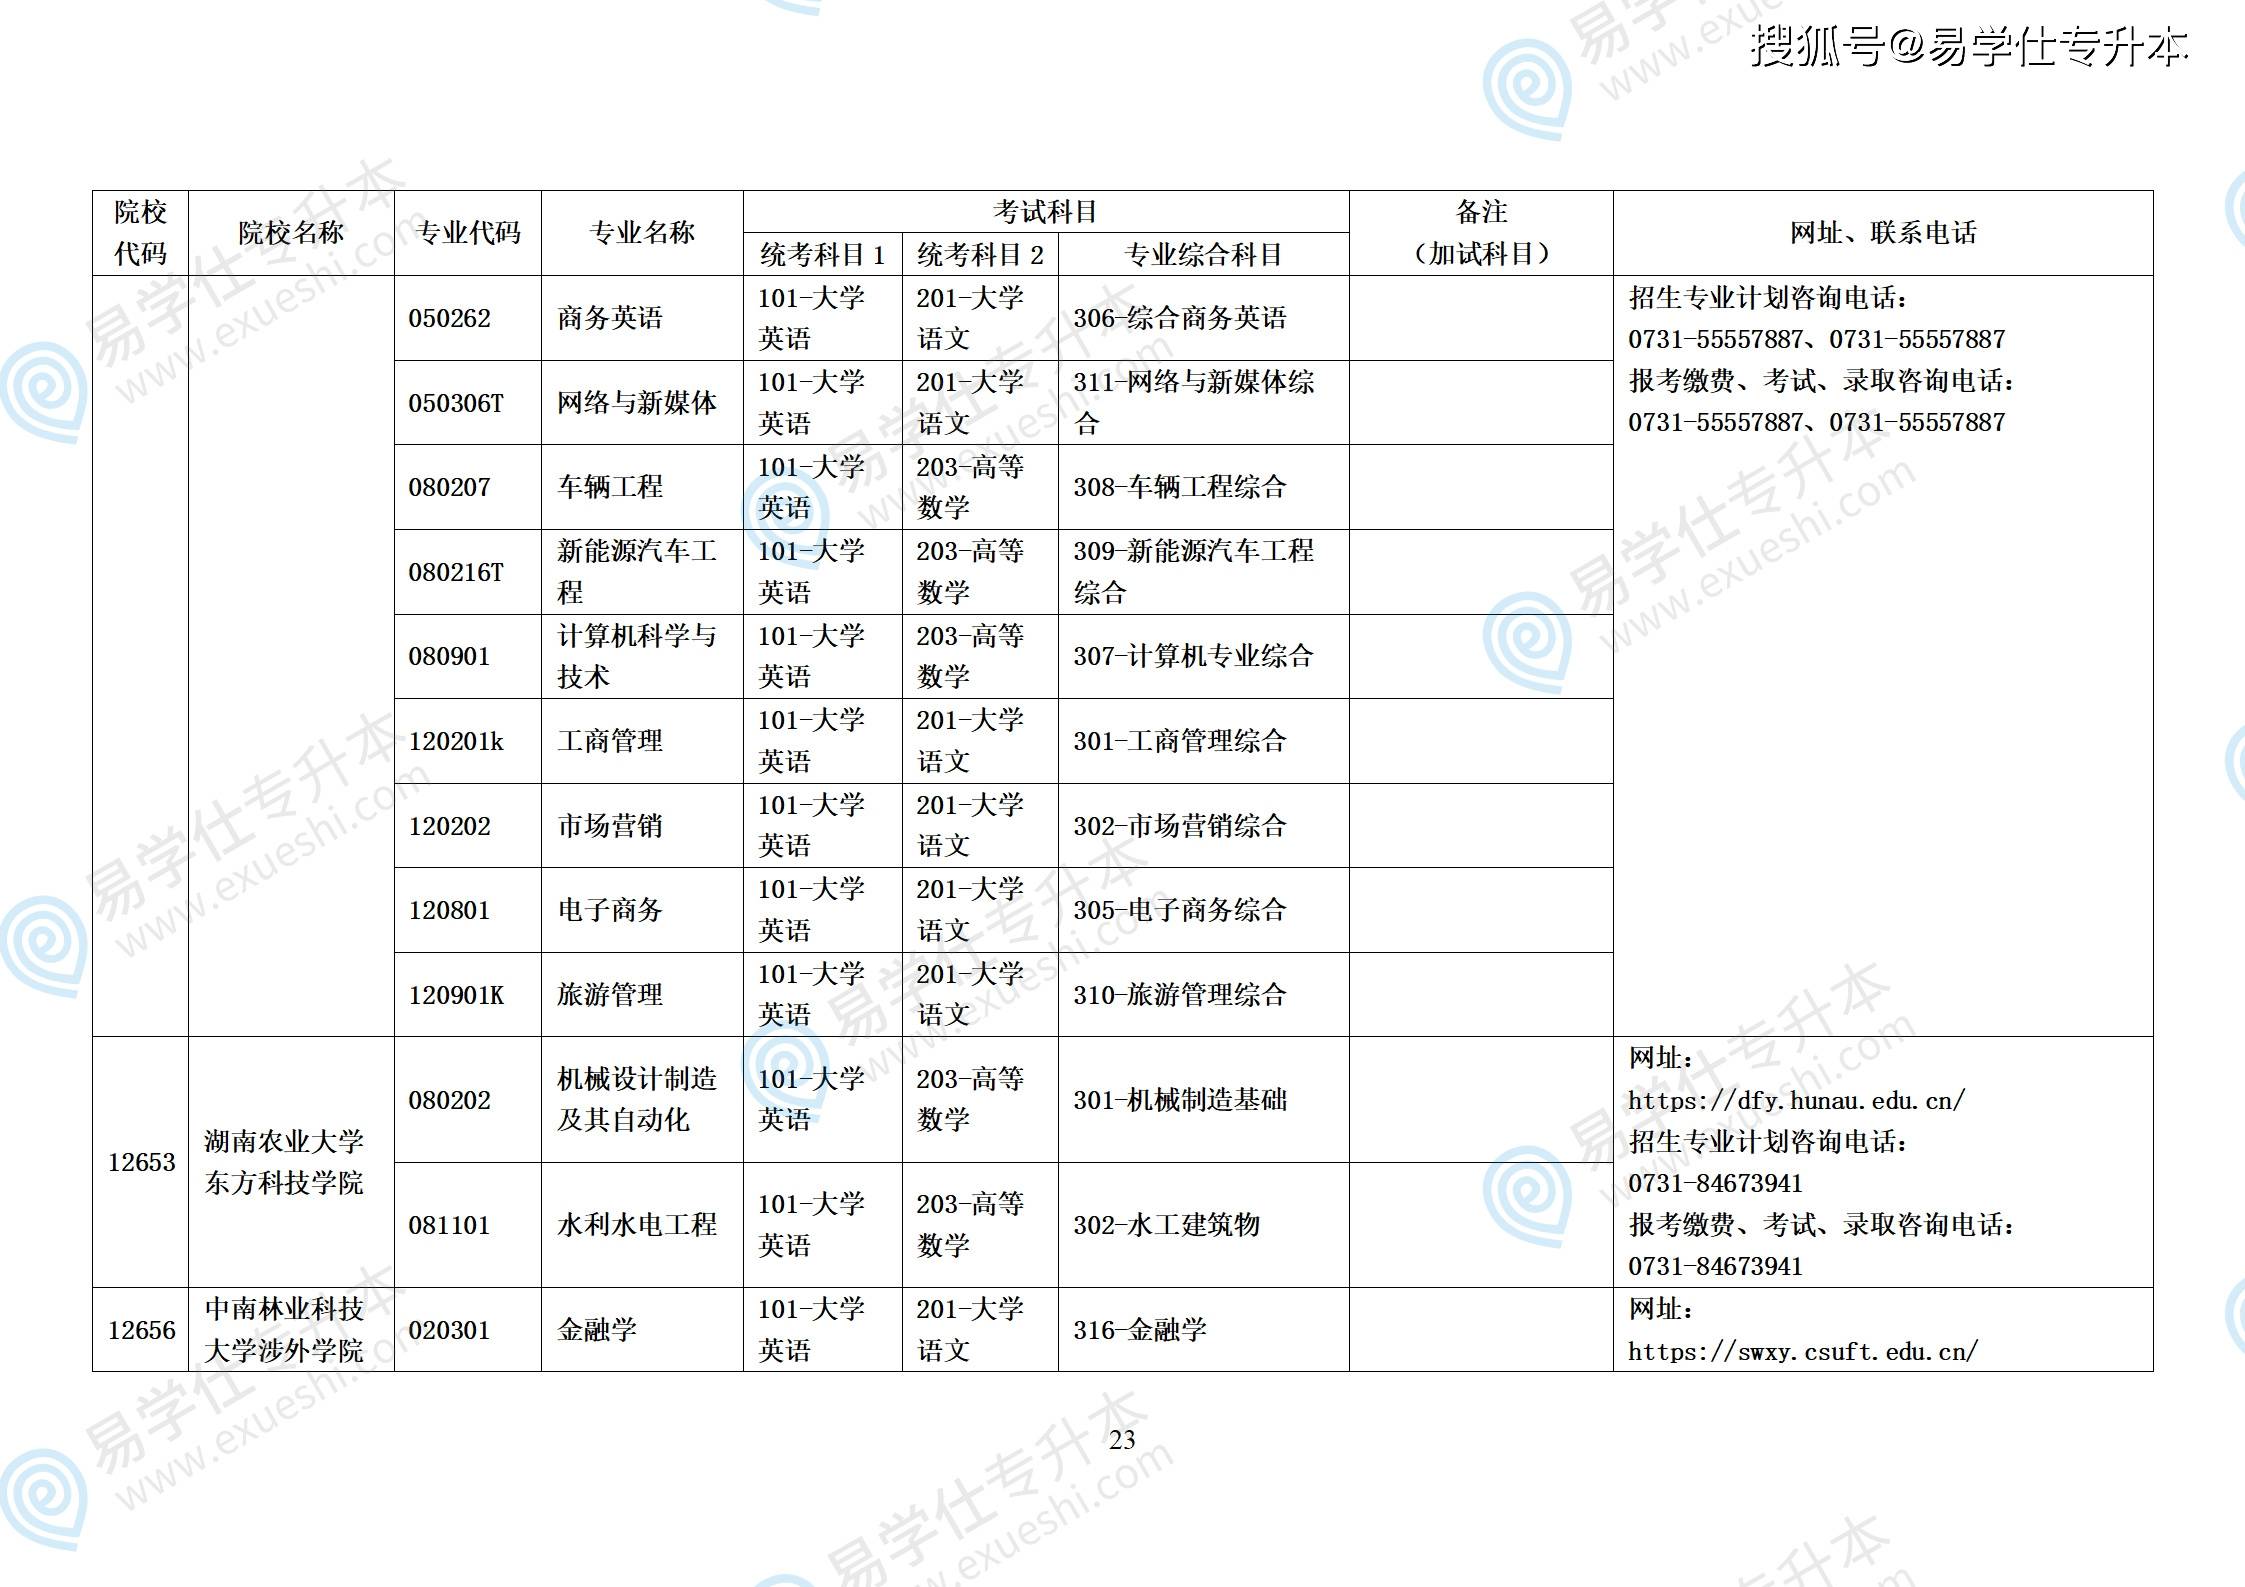Screen dimensions: 2245x1587
Task: Select 中南林业科技大学涉外学院 school name
Action: click(291, 1330)
